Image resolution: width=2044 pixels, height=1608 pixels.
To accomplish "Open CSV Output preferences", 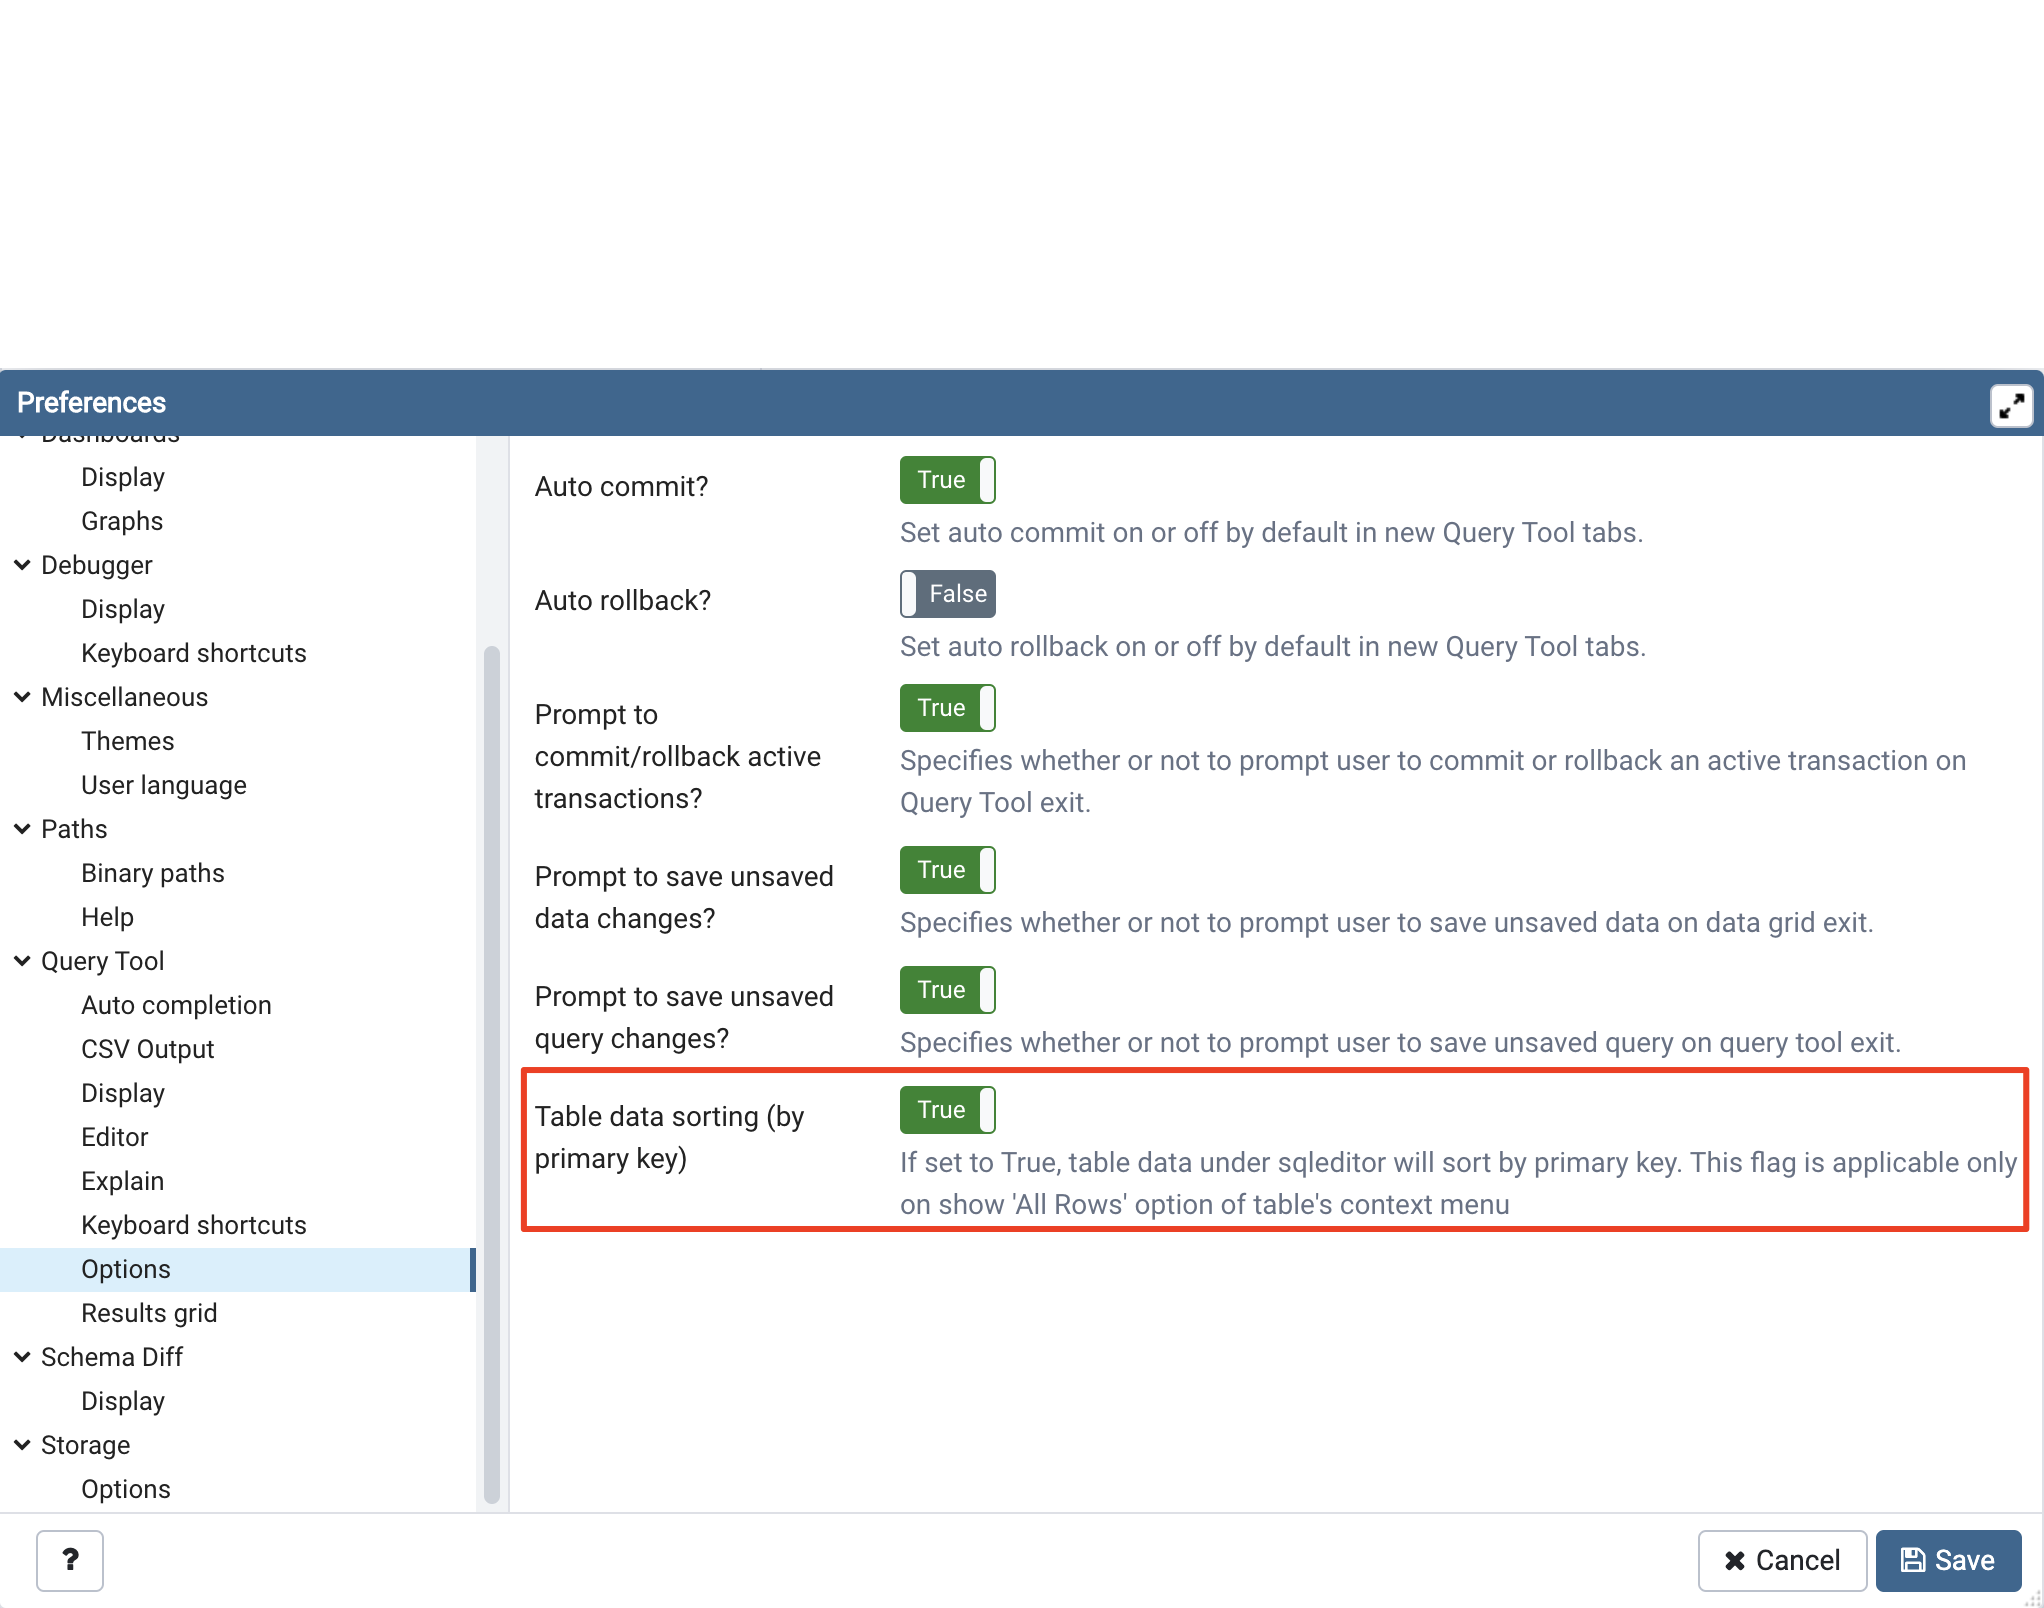I will (147, 1049).
